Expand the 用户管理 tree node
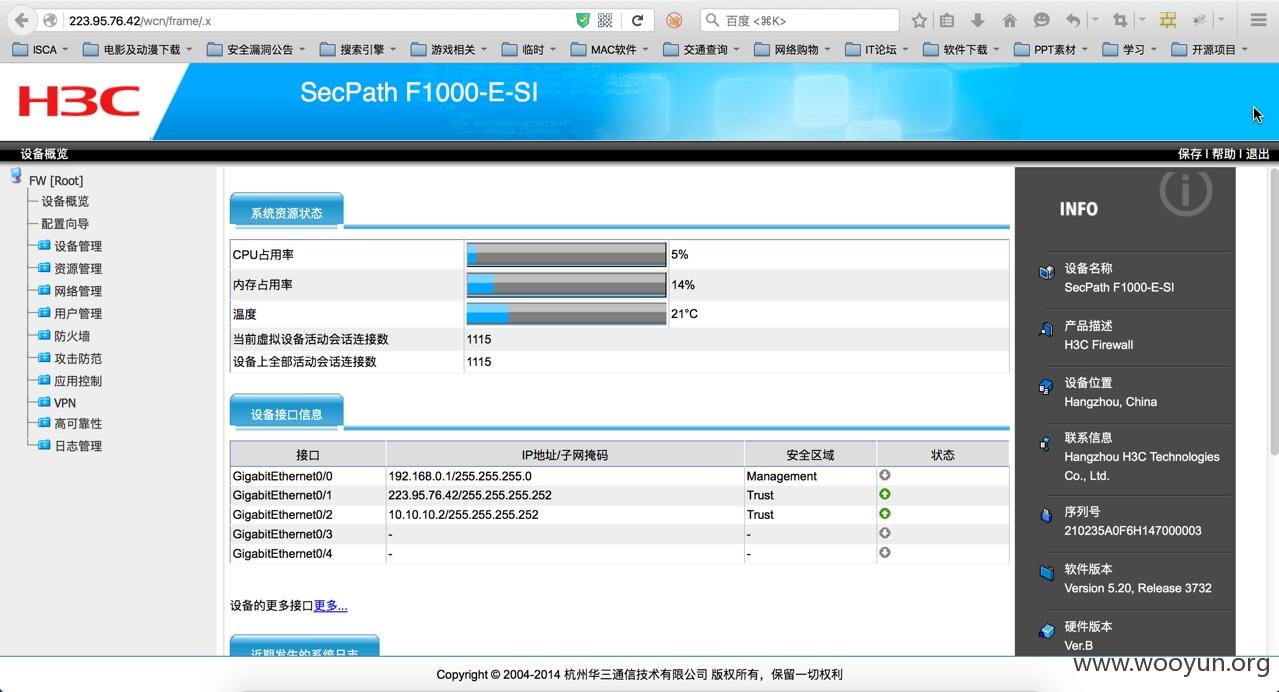The height and width of the screenshot is (692, 1279). coord(44,312)
